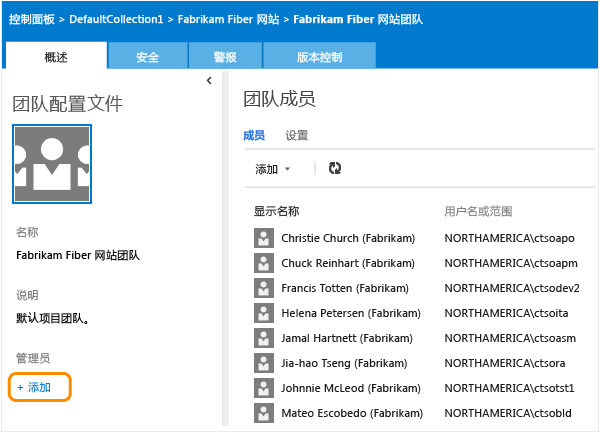Select member Jamal Hartnett (Fabrikam)
Viewport: 600px width, 433px height.
pos(347,338)
